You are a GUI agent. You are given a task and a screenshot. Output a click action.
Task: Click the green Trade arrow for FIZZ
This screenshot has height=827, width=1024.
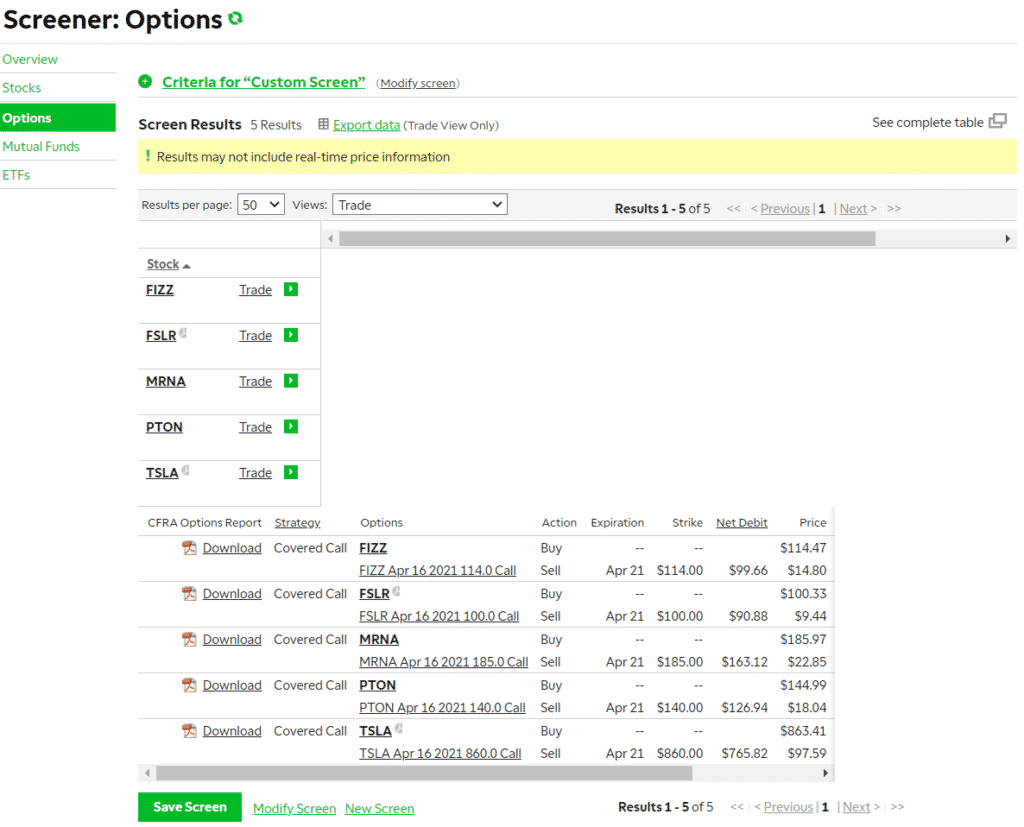289,289
